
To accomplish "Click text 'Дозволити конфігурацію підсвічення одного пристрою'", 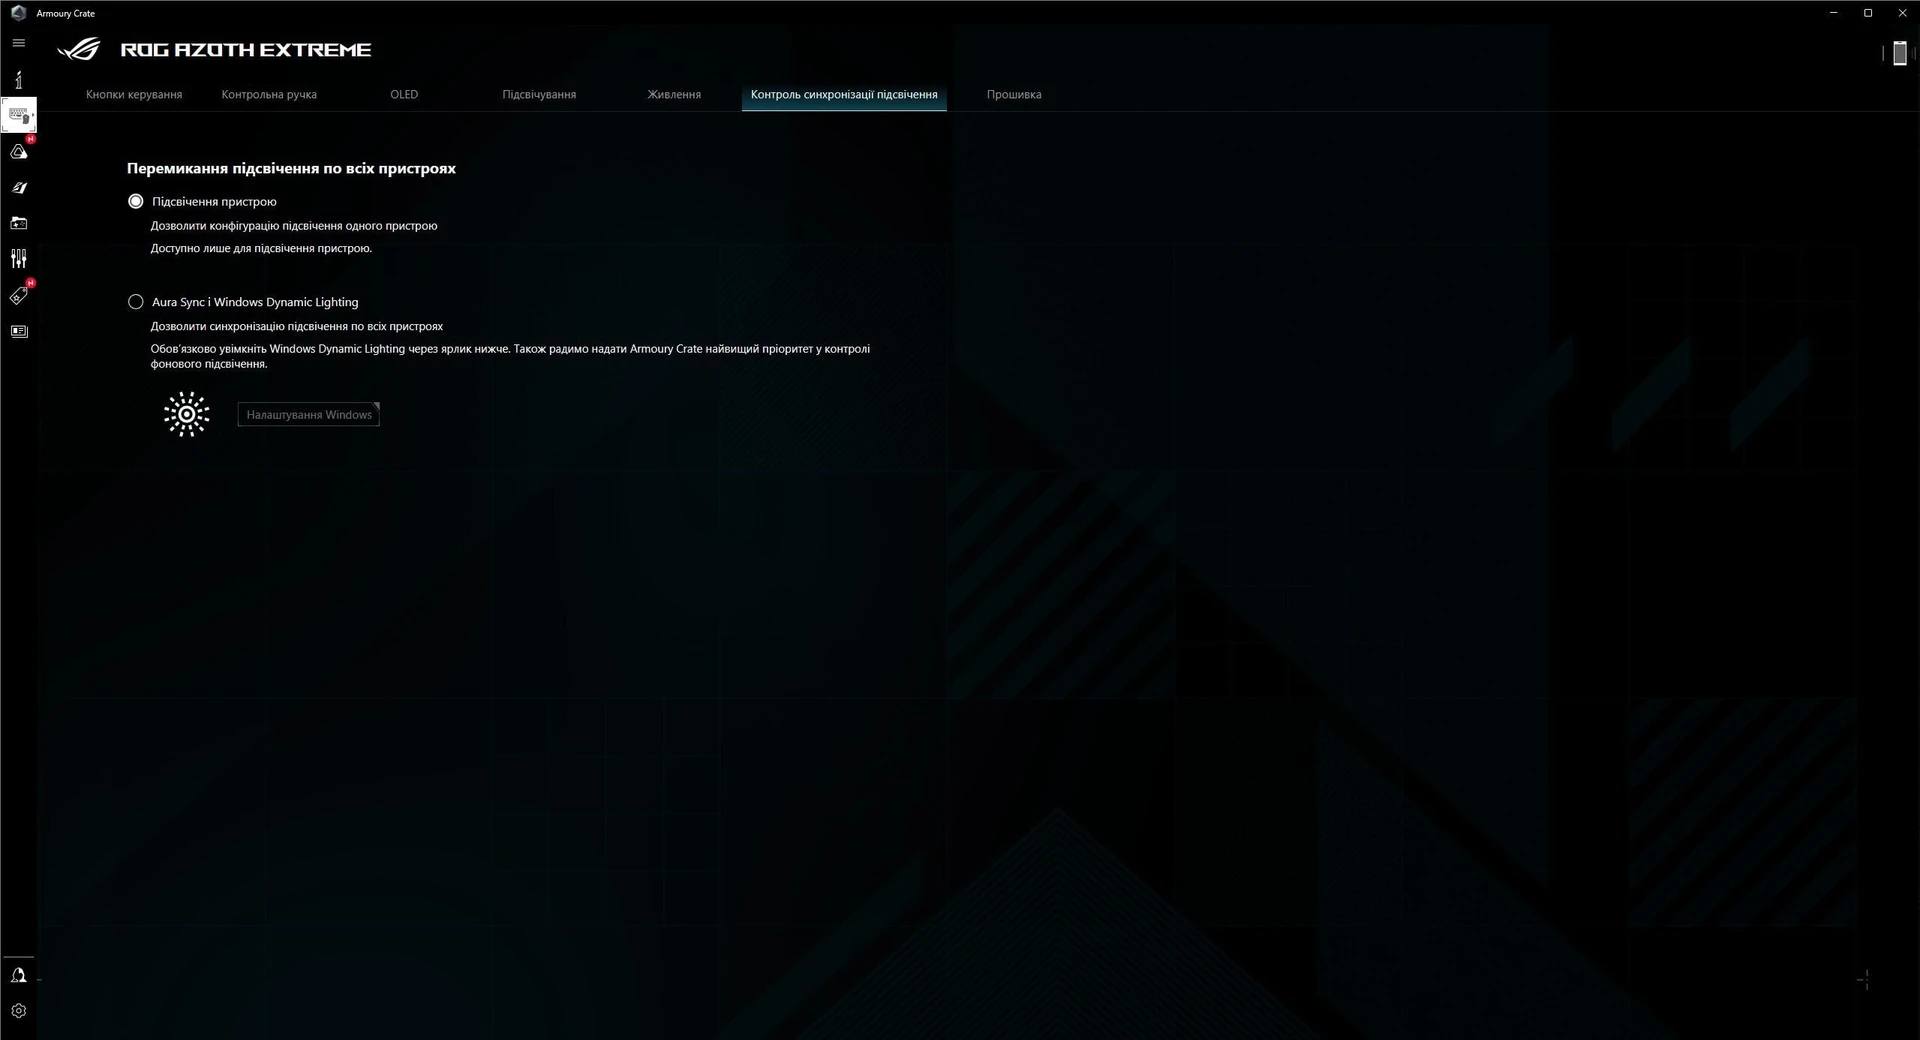I will [294, 226].
